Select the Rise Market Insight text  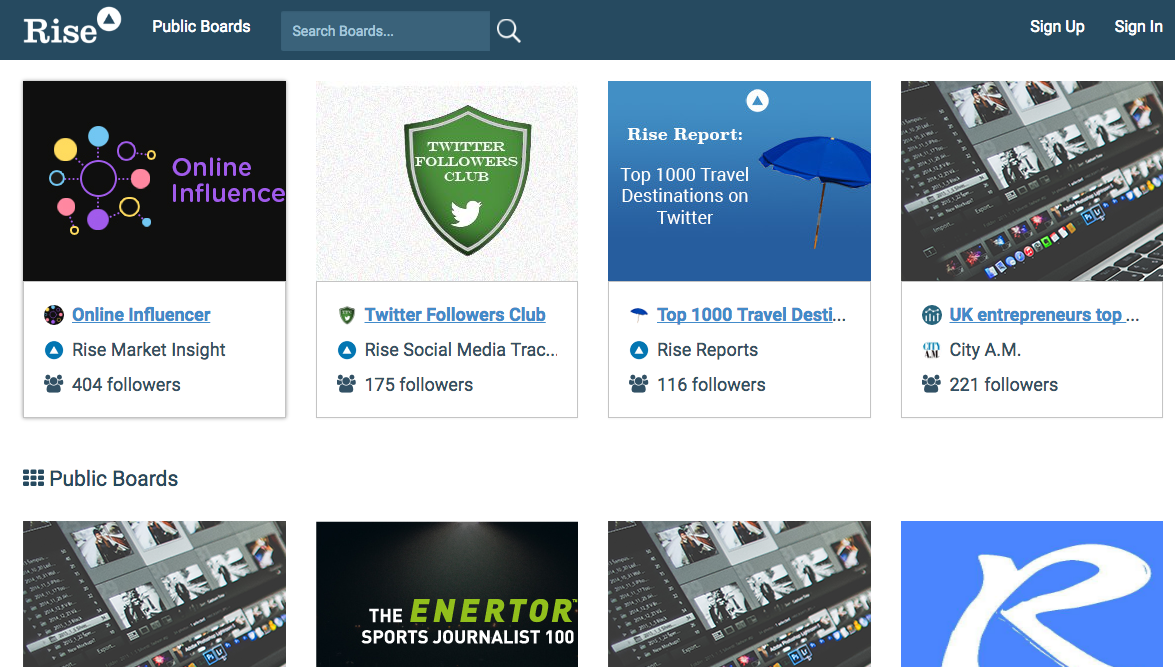coord(148,350)
